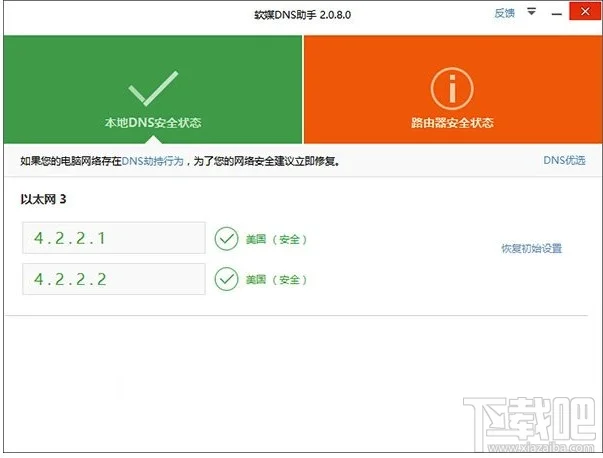The width and height of the screenshot is (603, 458).
Task: Click the check icon beside 4.2.2.1
Action: 226,239
